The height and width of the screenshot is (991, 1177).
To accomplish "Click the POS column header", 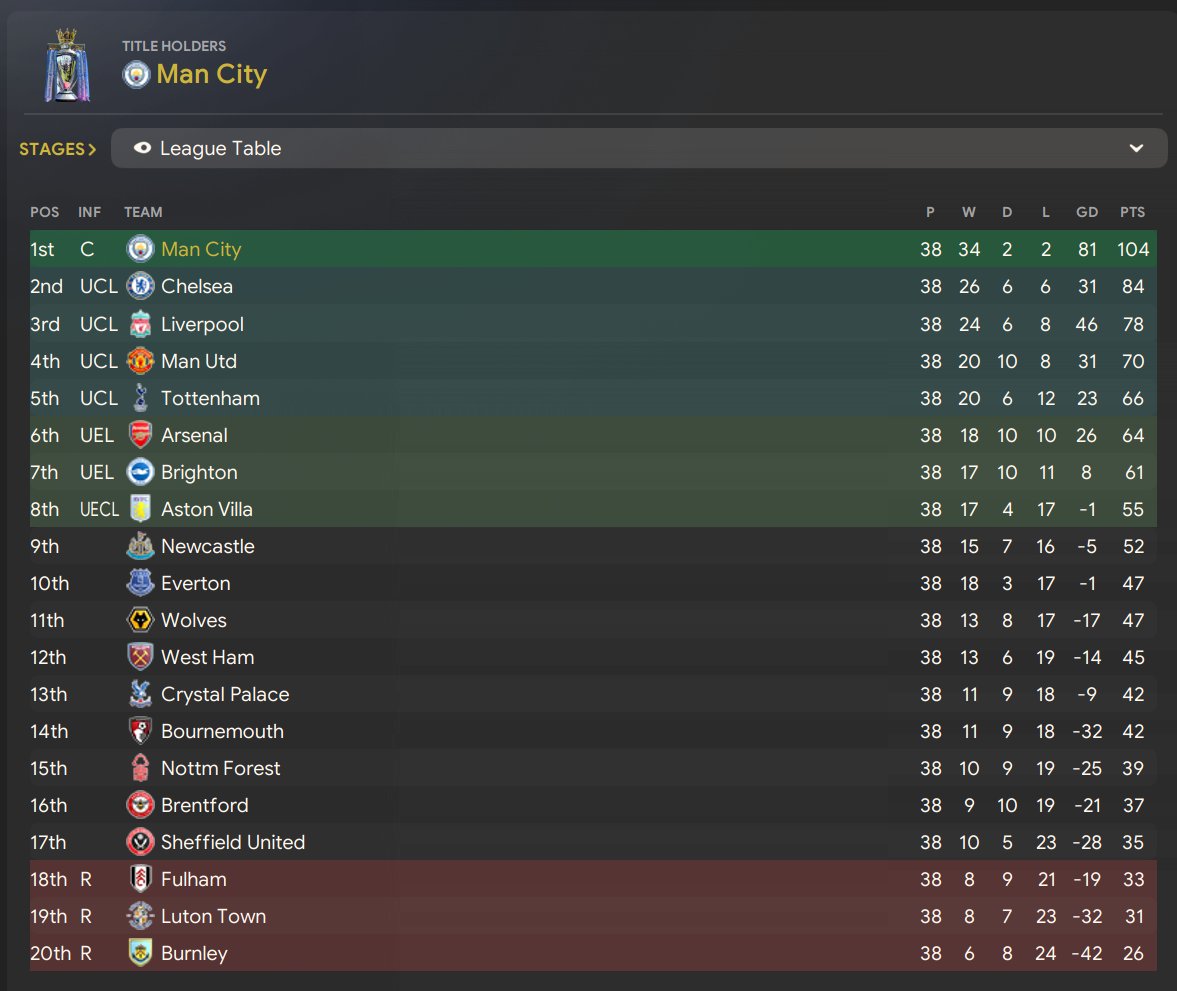I will coord(44,212).
